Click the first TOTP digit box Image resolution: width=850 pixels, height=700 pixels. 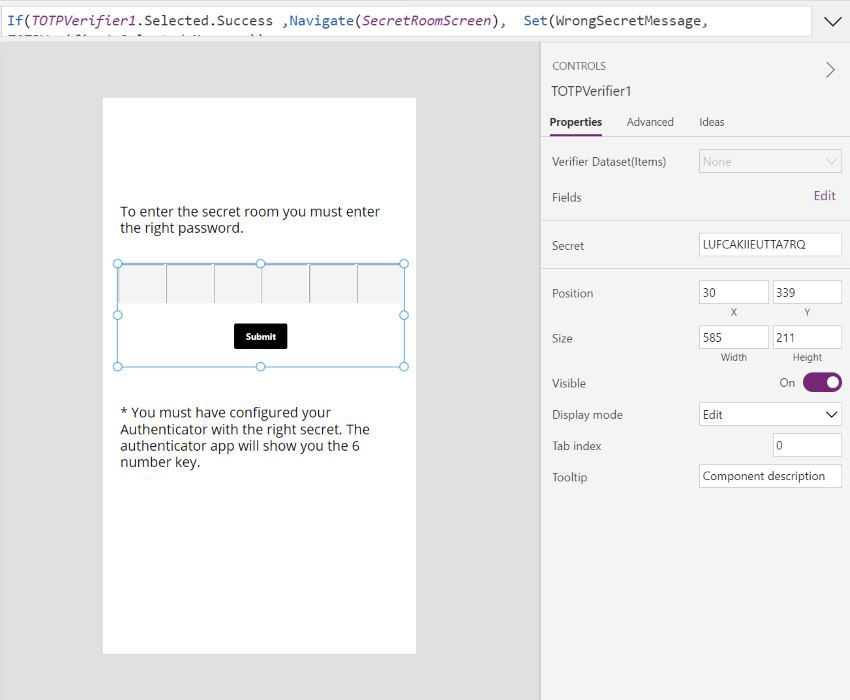142,284
